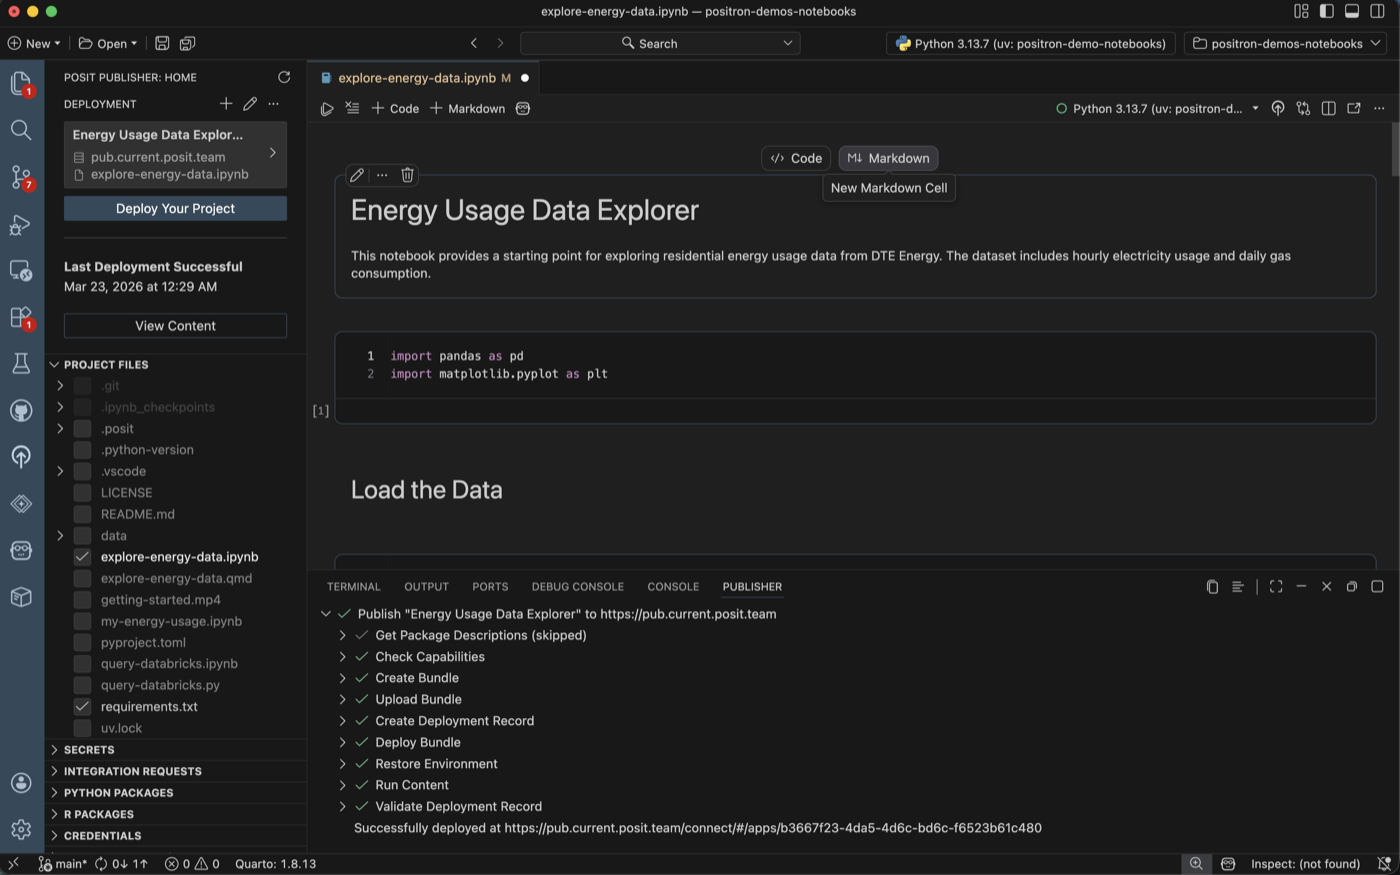
Task: Expand the R Packages section
Action: tap(176, 814)
